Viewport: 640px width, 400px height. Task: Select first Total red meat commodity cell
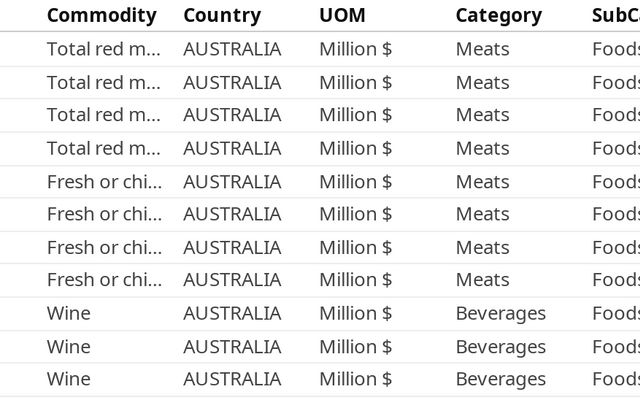pyautogui.click(x=104, y=49)
